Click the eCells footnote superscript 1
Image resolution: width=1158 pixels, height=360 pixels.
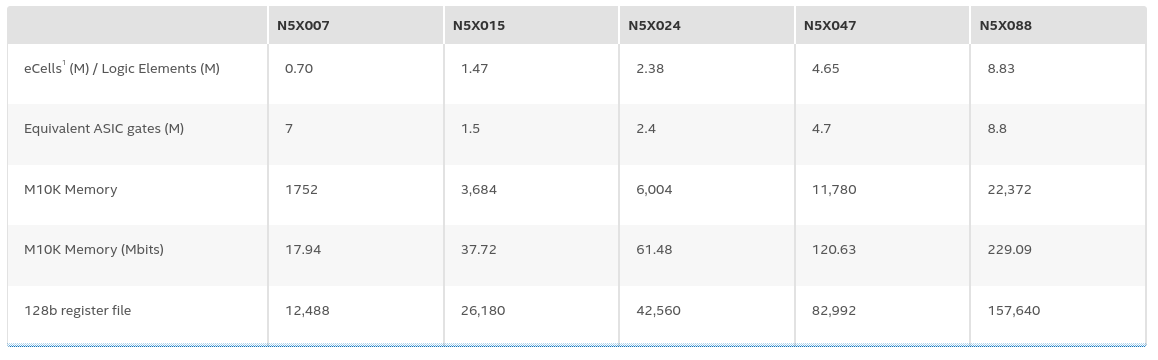click(x=64, y=63)
